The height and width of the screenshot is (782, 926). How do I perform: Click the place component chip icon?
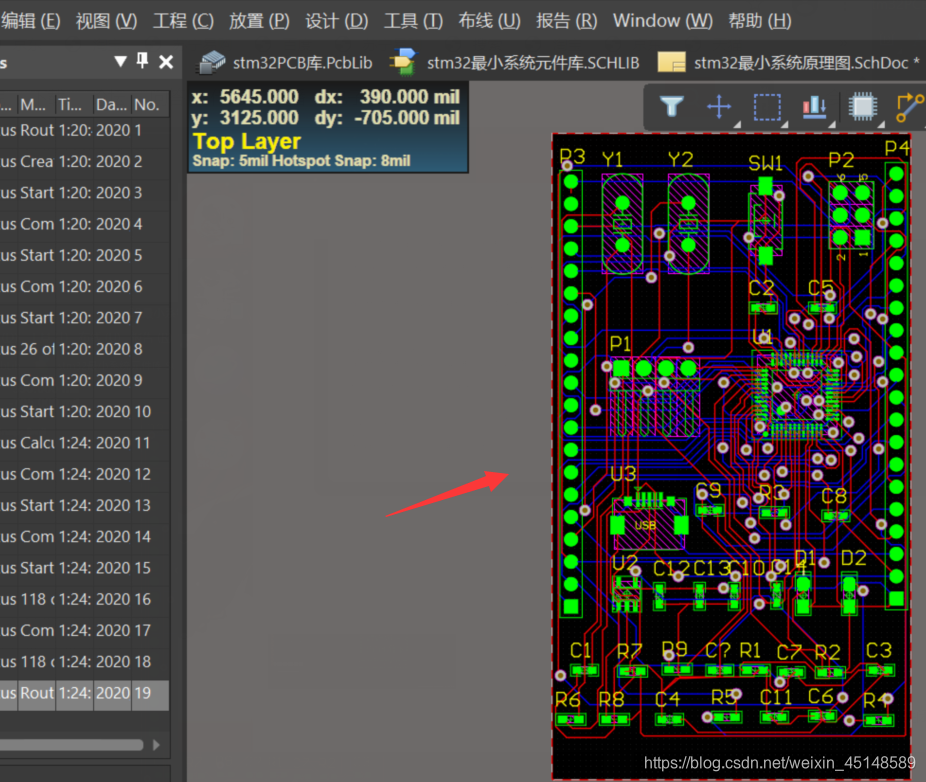859,106
